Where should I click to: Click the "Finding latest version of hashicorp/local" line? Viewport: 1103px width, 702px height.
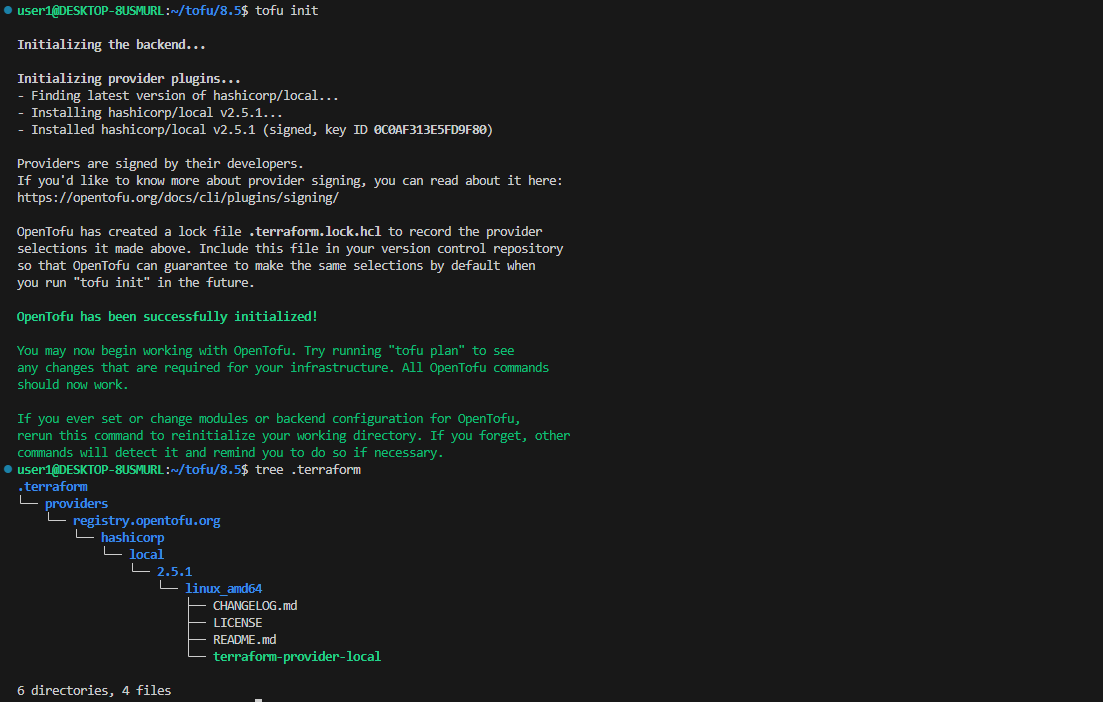point(178,96)
